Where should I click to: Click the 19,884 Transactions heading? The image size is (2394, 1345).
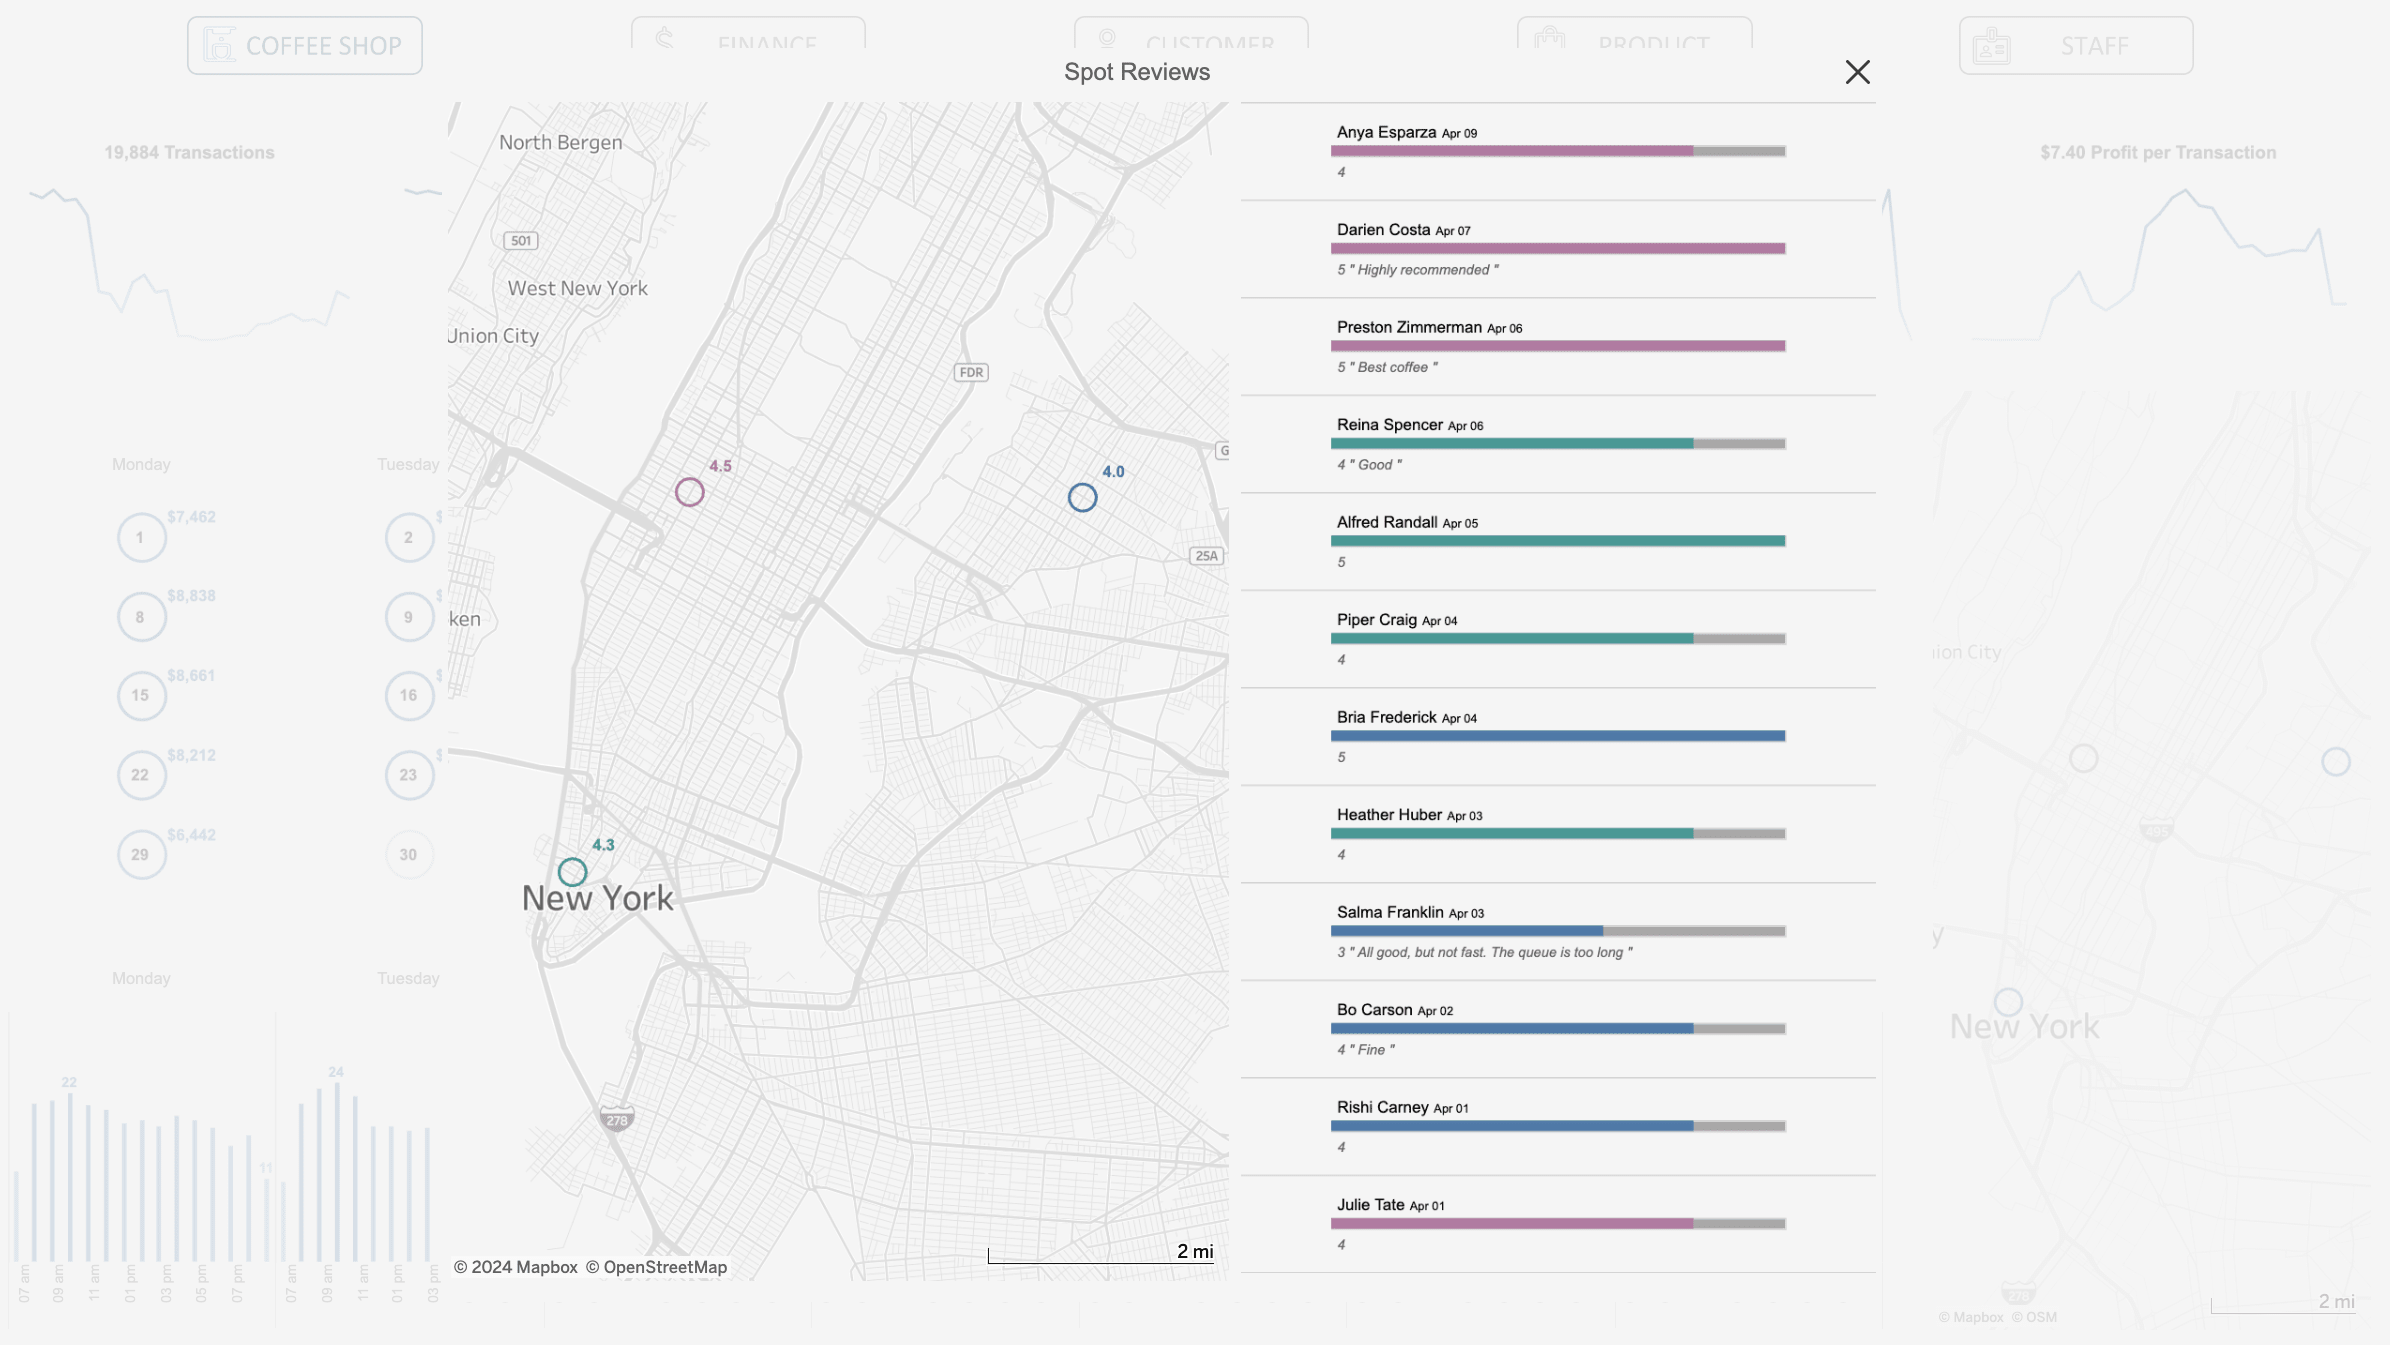pyautogui.click(x=189, y=152)
